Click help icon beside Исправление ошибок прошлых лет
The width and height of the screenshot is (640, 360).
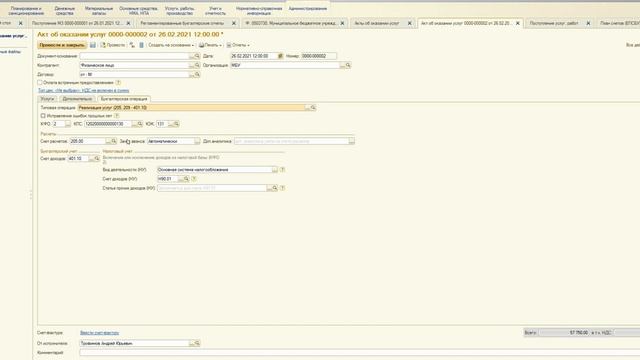pyautogui.click(x=117, y=116)
